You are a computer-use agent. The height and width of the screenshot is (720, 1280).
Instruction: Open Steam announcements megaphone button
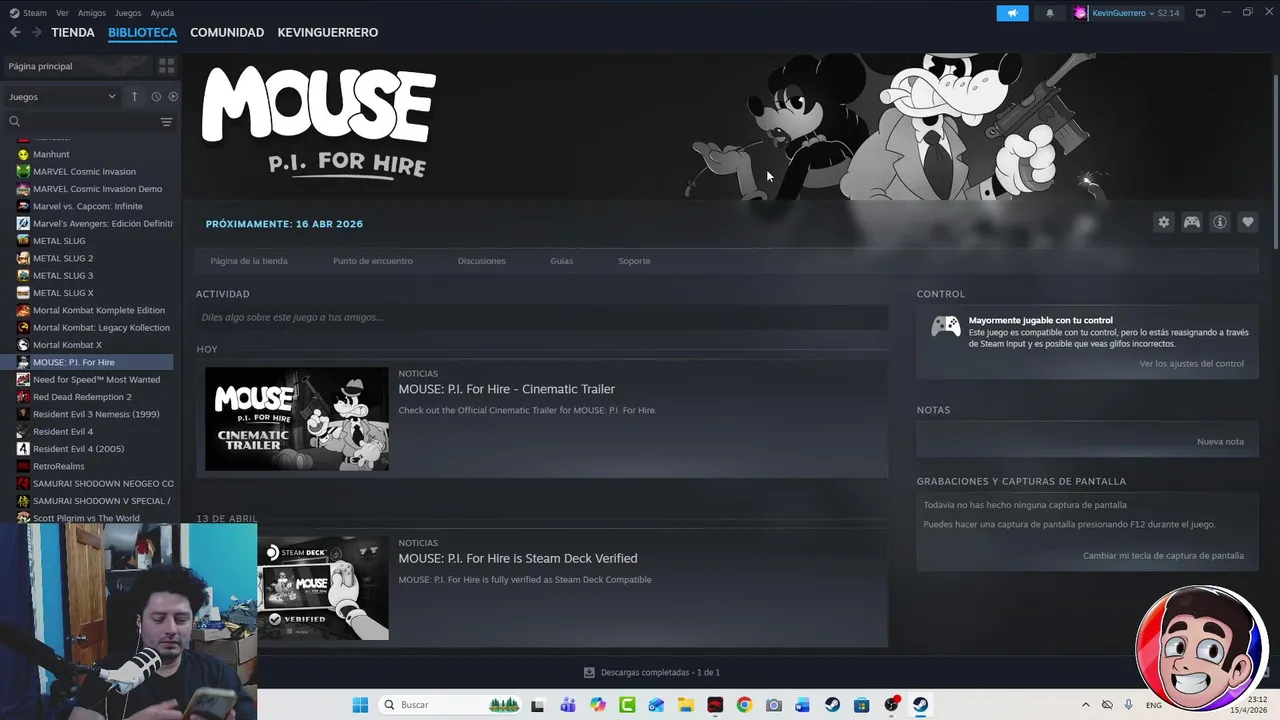click(x=1012, y=13)
